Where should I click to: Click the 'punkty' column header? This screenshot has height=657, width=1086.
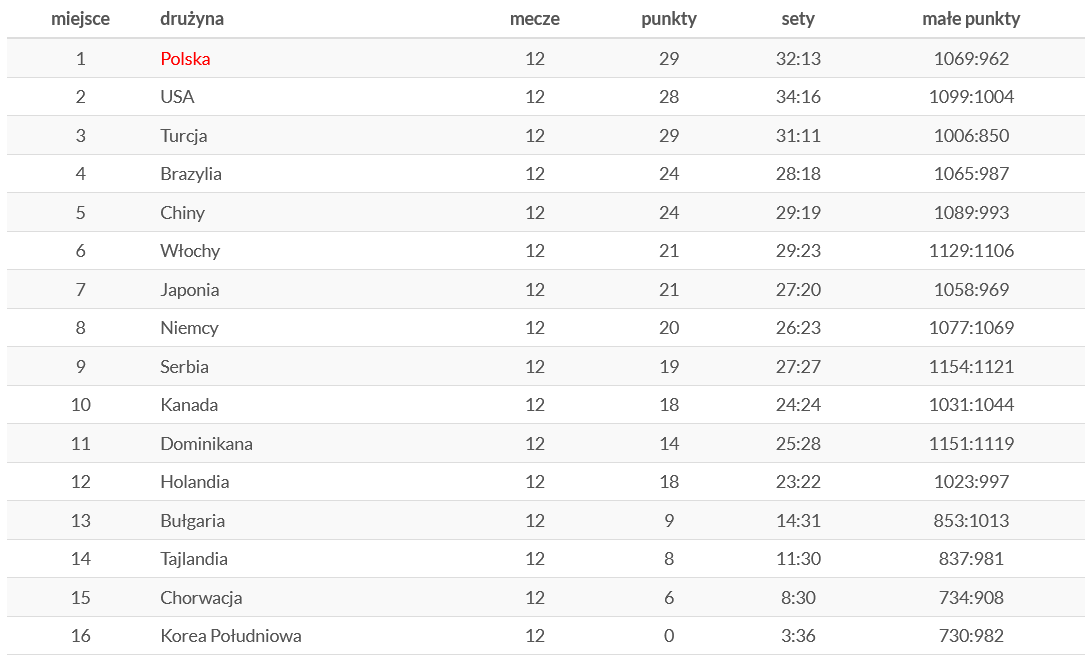pos(669,19)
